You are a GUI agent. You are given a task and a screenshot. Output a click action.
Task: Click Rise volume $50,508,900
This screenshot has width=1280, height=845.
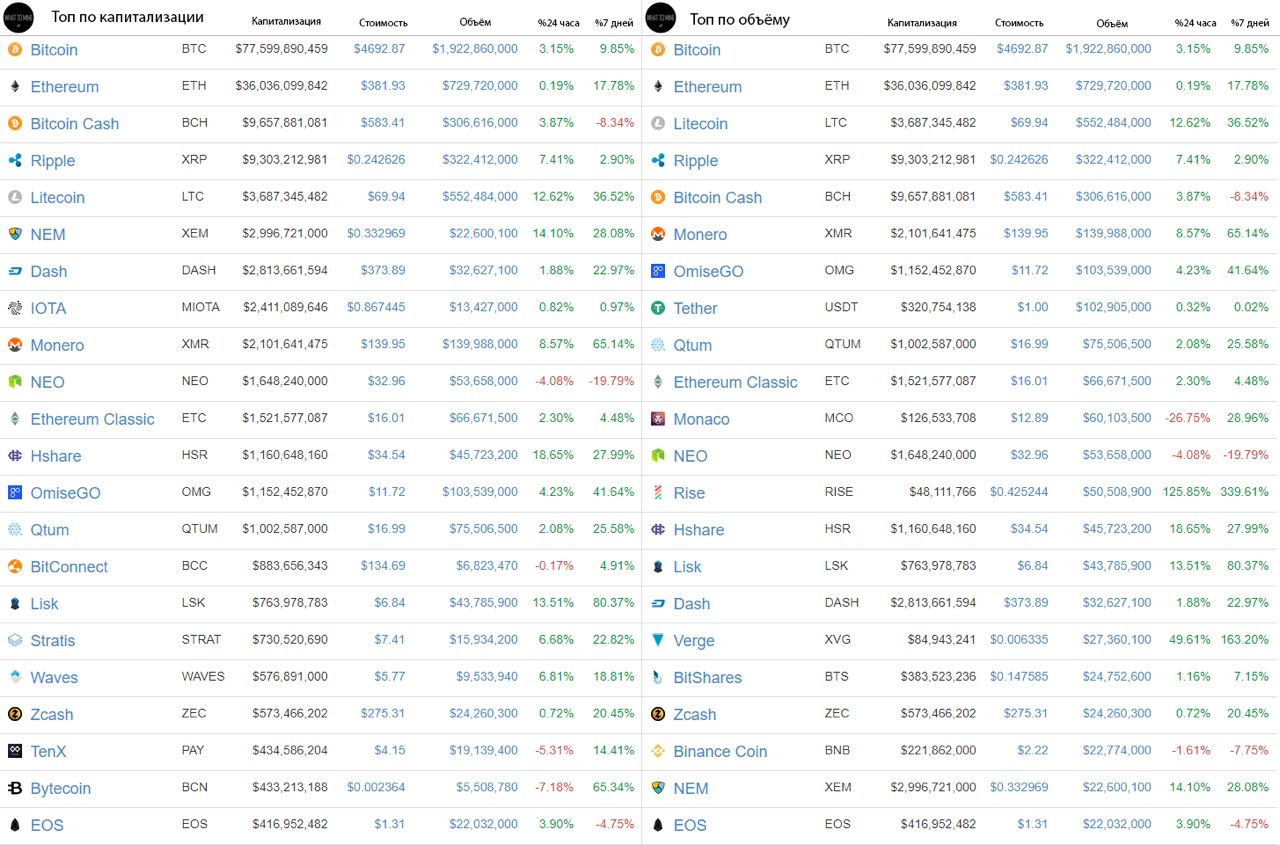[1117, 492]
